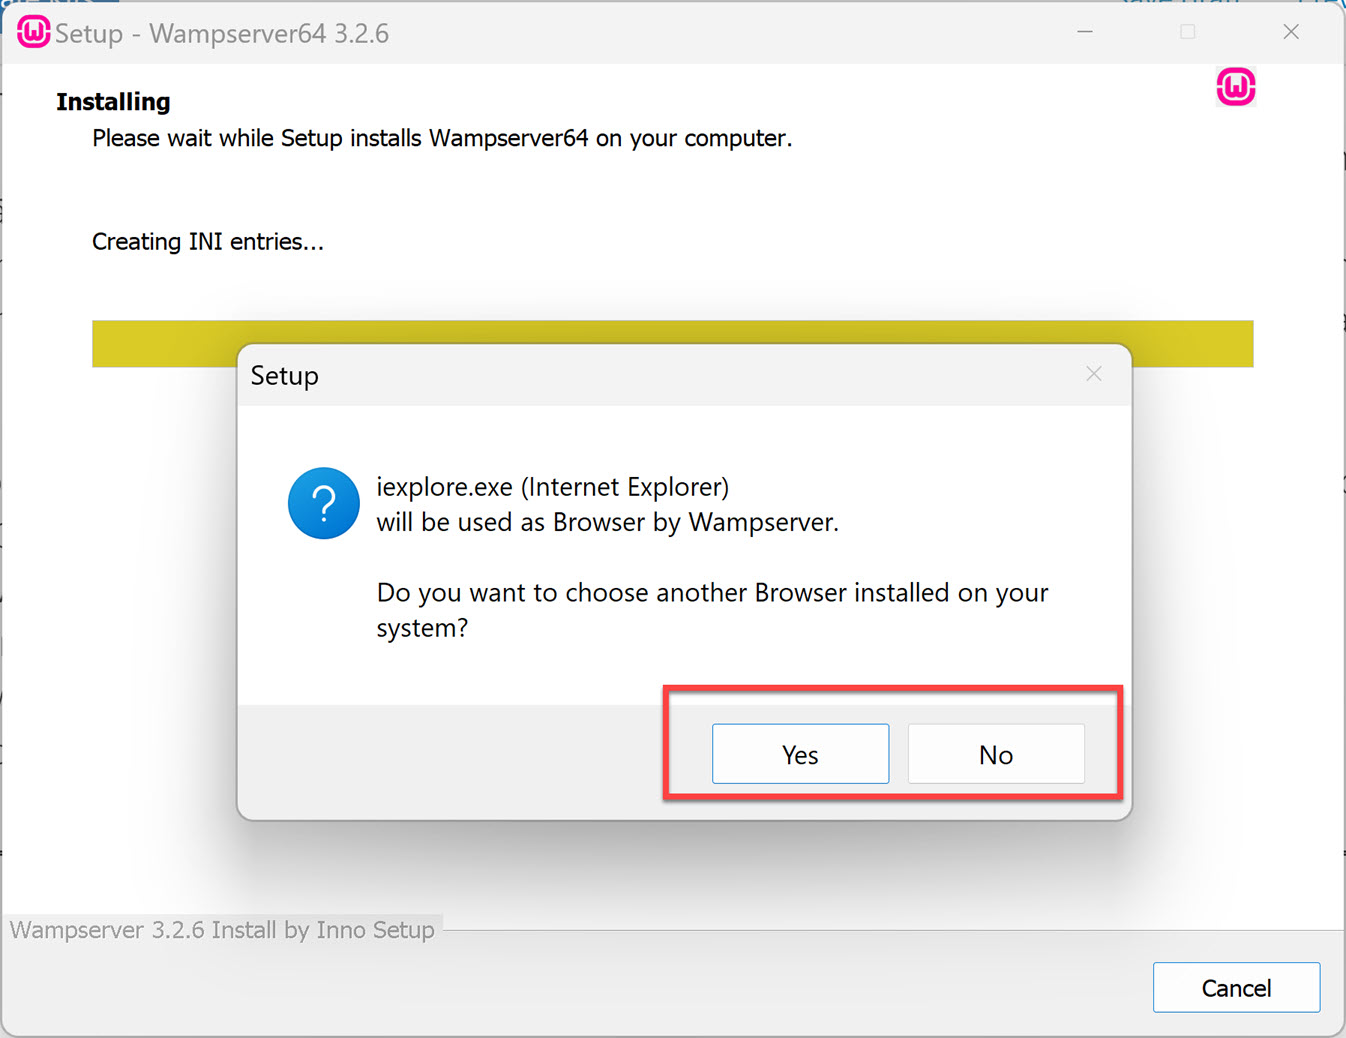1346x1038 pixels.
Task: Click No to keep Internet Explorer
Action: click(995, 753)
